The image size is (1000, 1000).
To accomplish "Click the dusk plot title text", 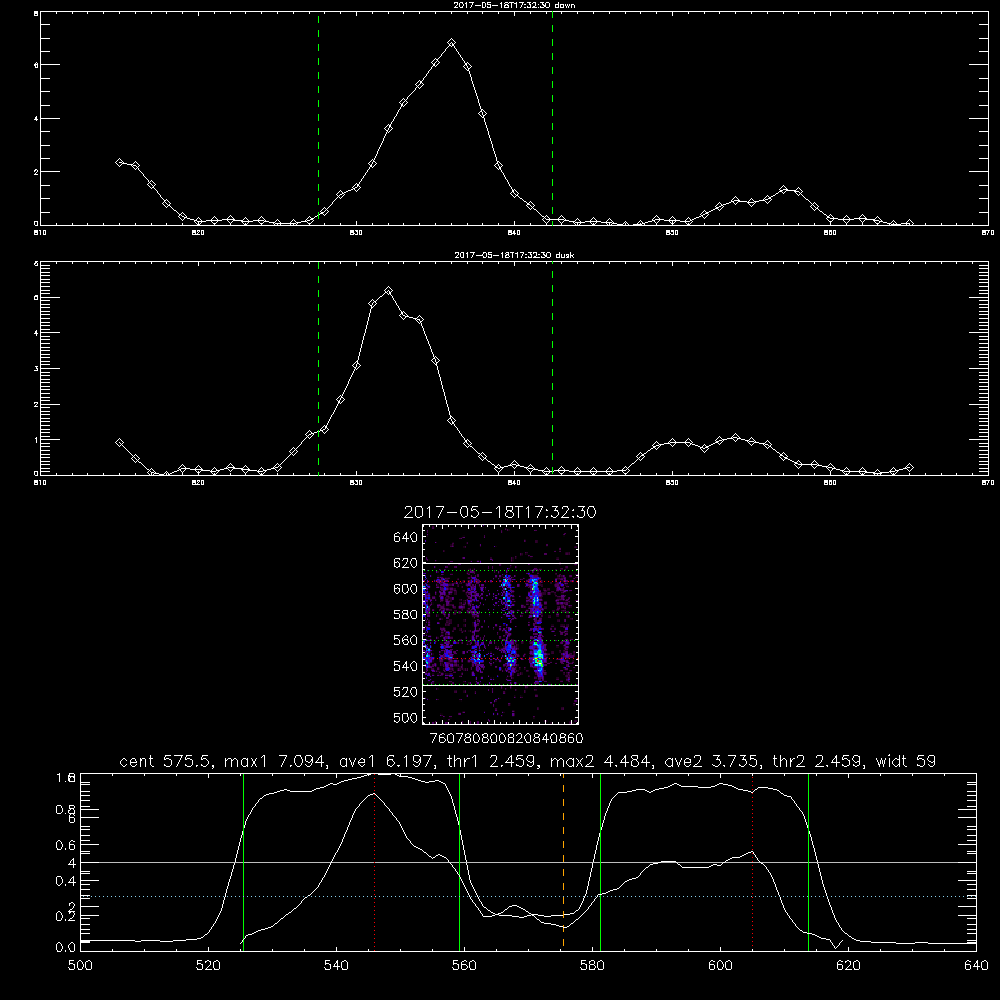I will pos(514,255).
